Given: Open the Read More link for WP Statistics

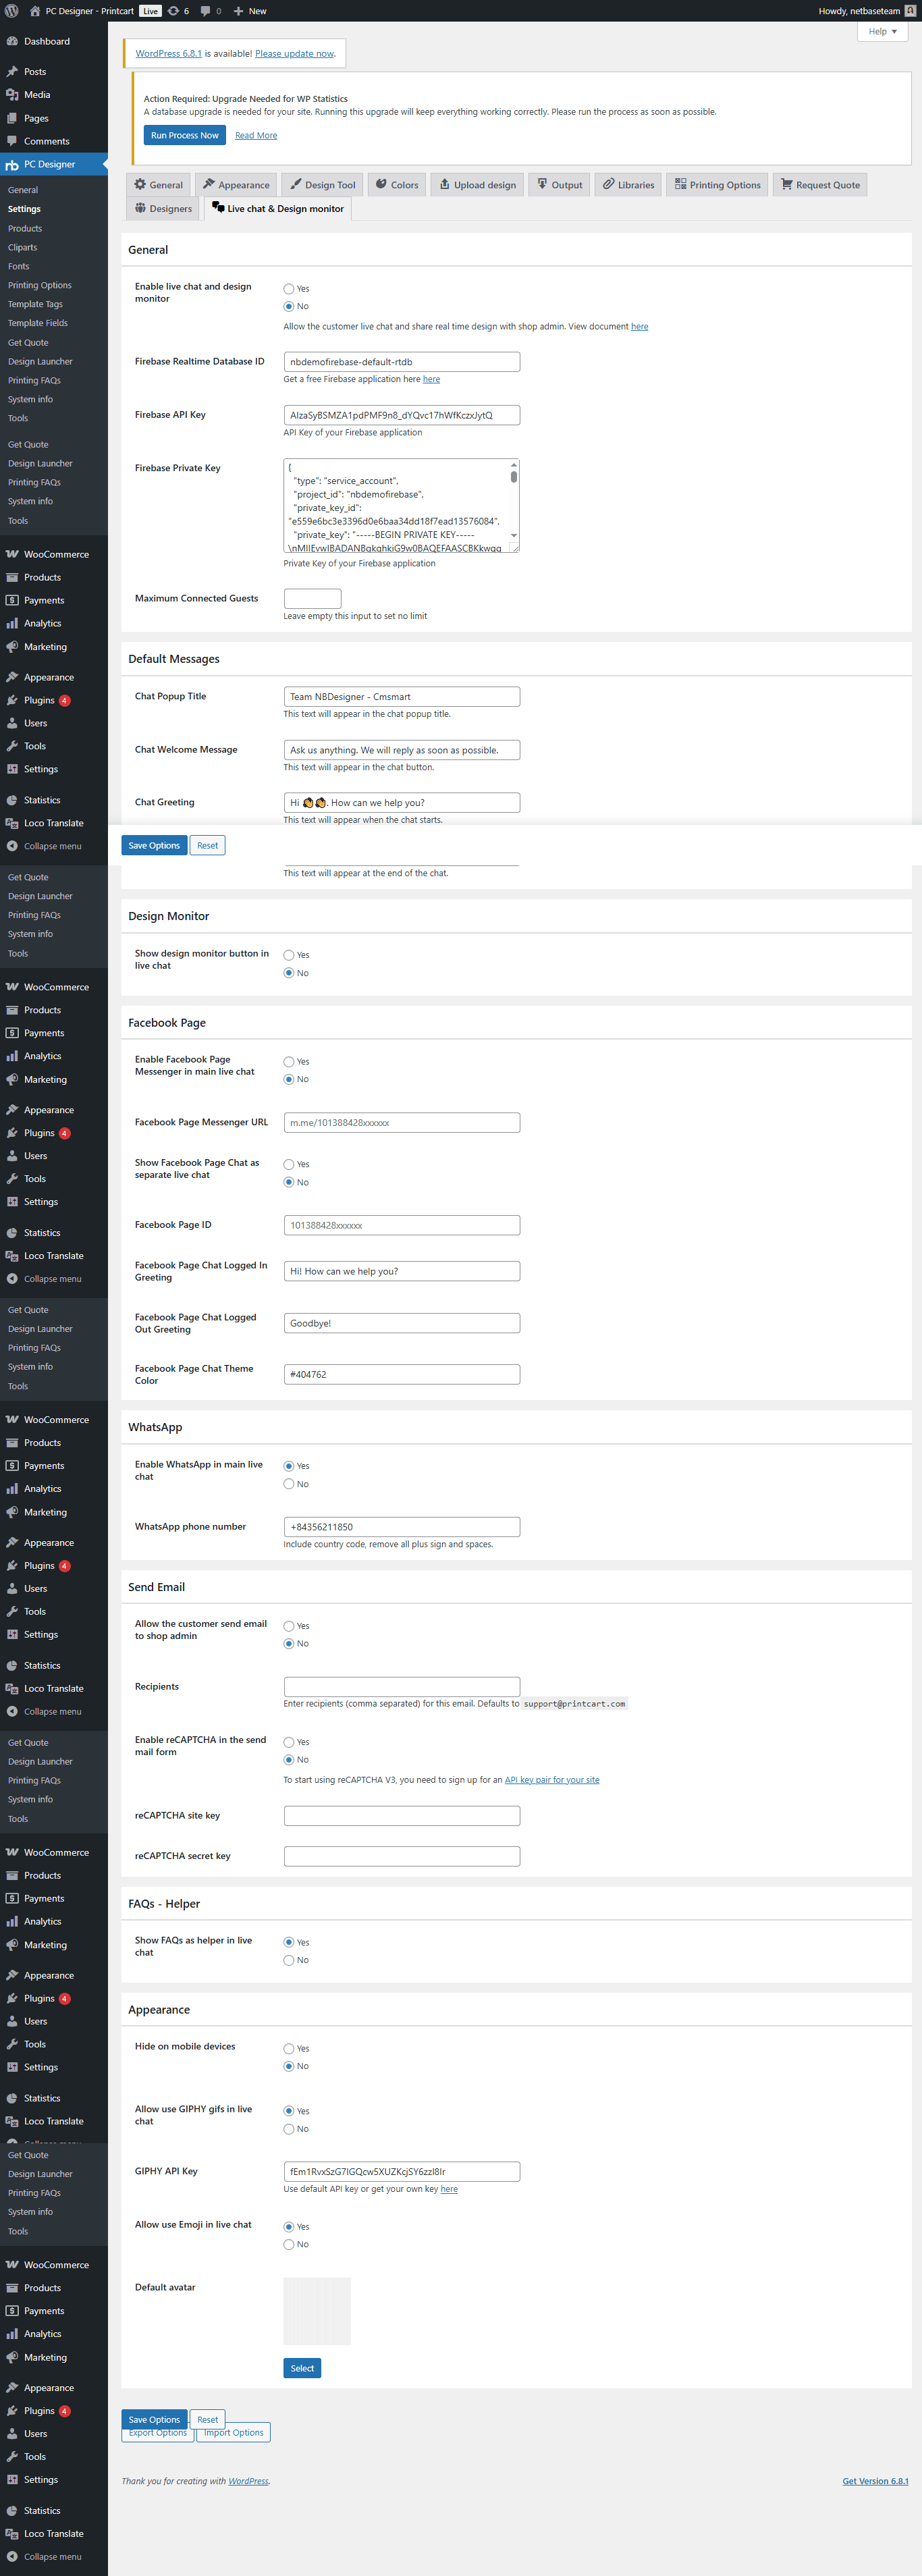Looking at the screenshot, I should click(x=256, y=135).
